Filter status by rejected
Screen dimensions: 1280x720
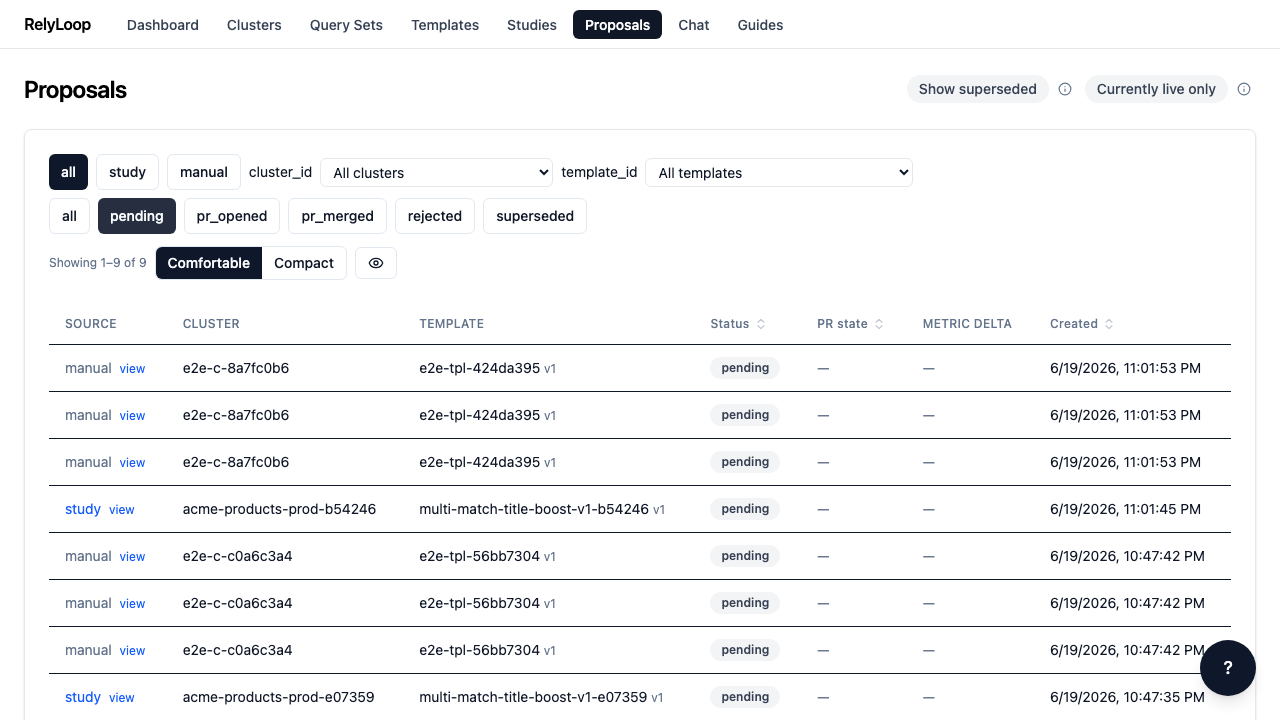435,216
